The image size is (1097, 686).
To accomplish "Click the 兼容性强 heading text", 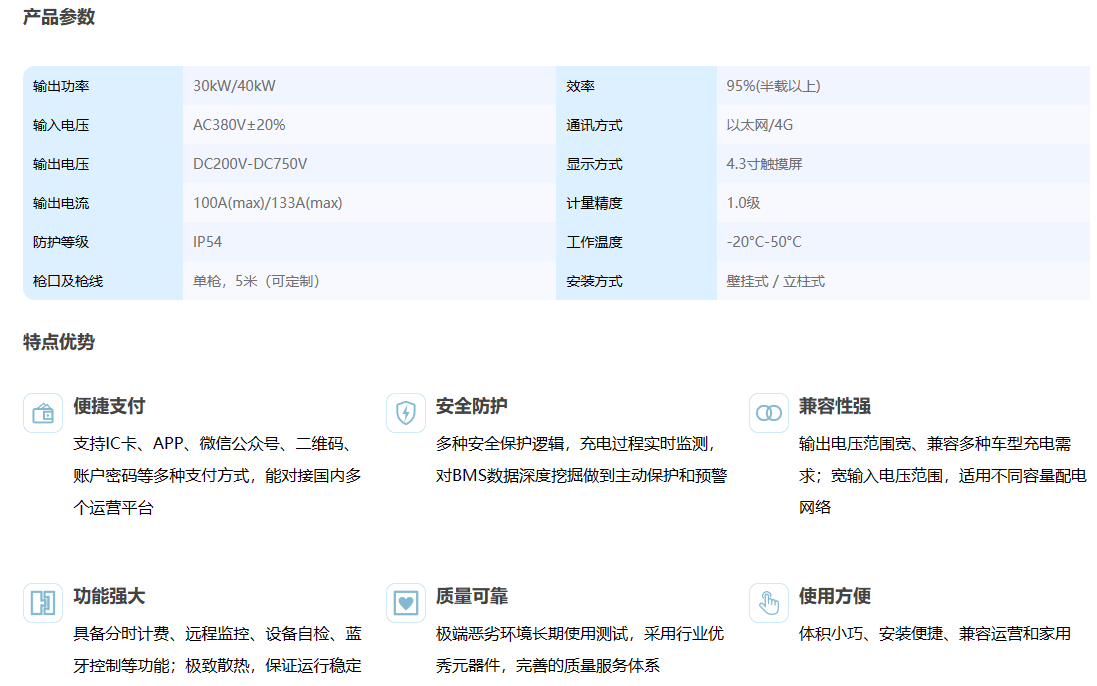I will (x=835, y=406).
